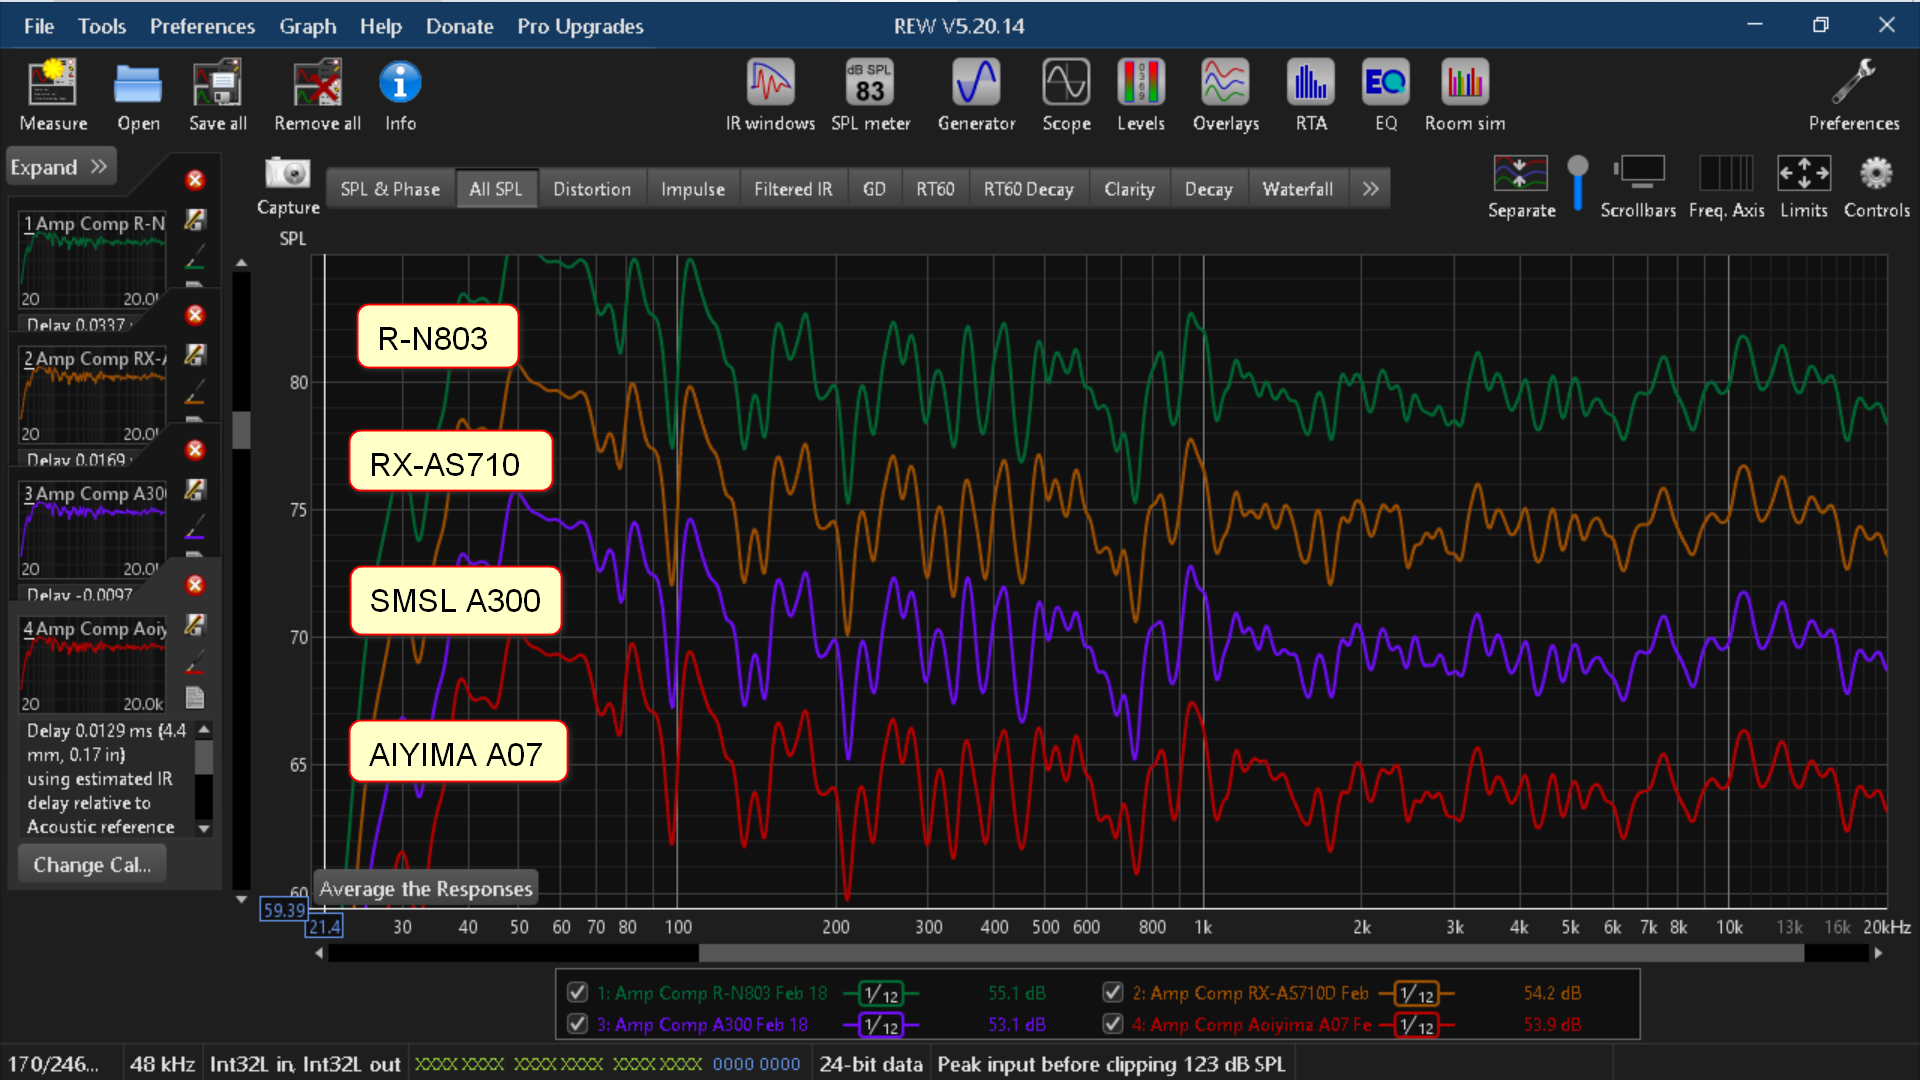Image resolution: width=1920 pixels, height=1080 pixels.
Task: Toggle trace 4 Amp Comp Aoiyima A07 checkbox
Action: click(x=1112, y=1024)
